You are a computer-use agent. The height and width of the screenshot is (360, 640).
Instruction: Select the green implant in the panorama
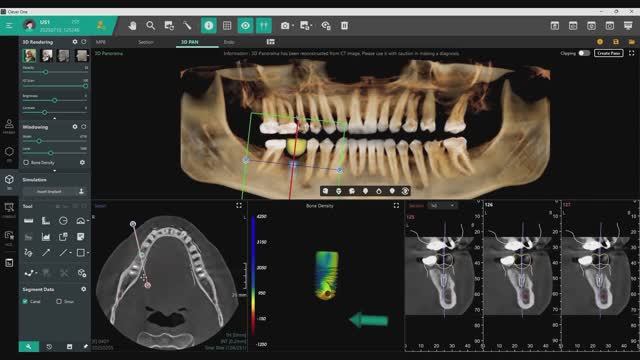pos(296,147)
